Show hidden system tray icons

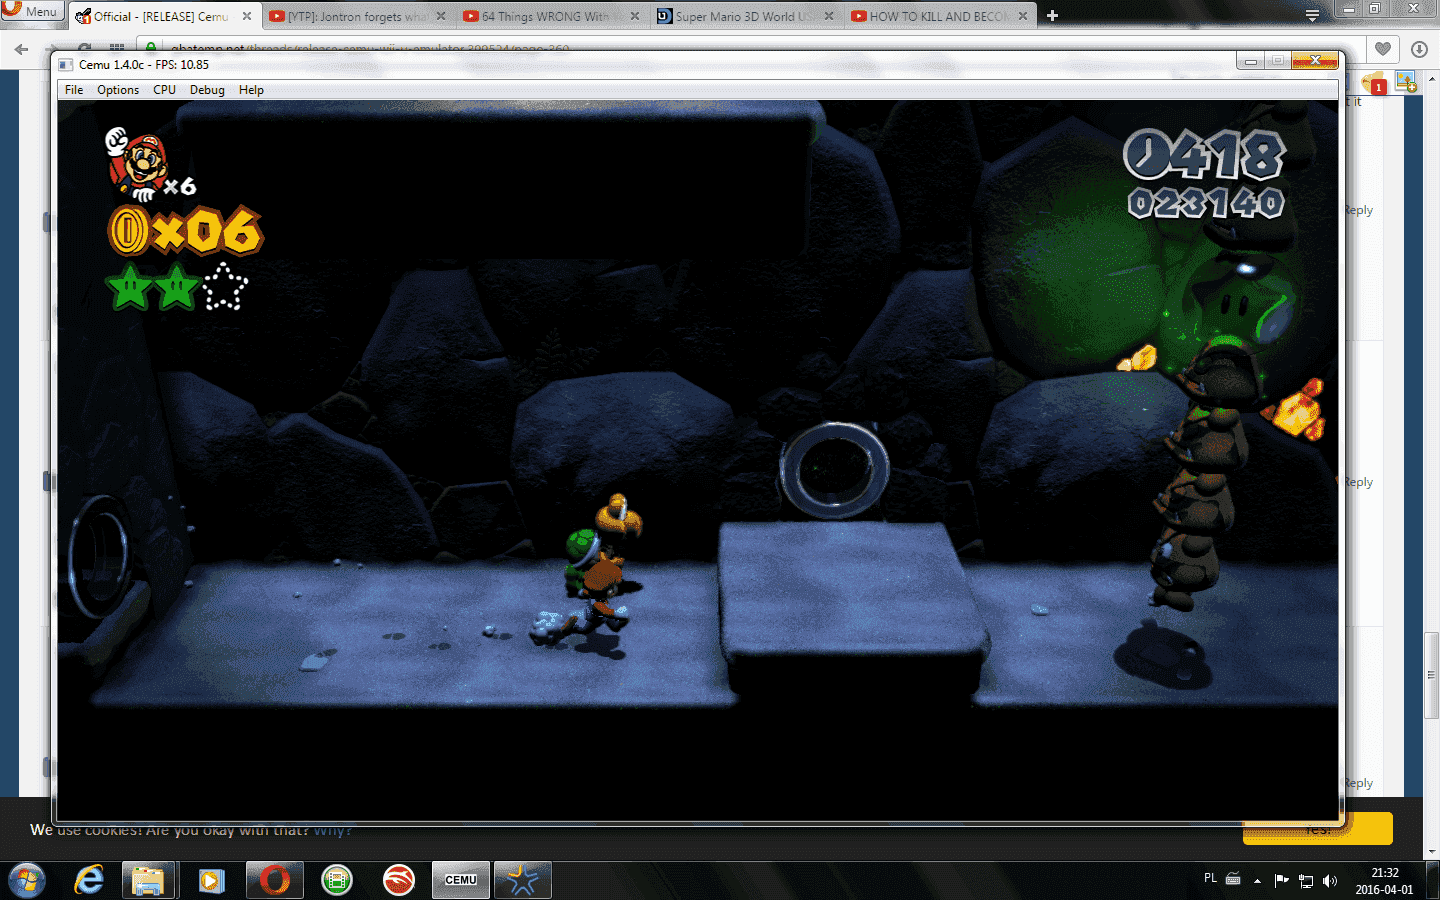tap(1257, 881)
